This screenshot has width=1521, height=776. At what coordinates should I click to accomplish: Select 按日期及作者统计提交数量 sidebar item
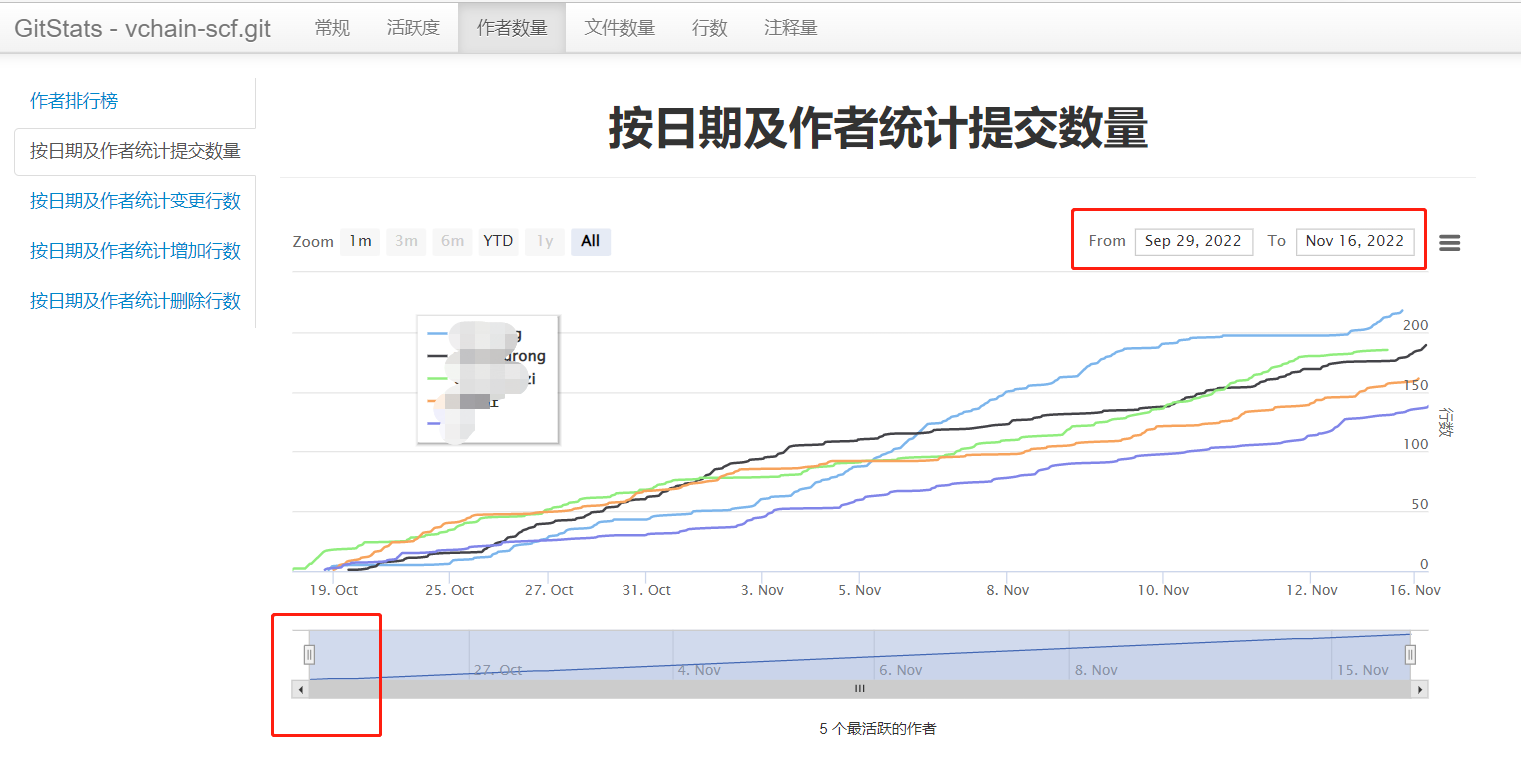(135, 151)
